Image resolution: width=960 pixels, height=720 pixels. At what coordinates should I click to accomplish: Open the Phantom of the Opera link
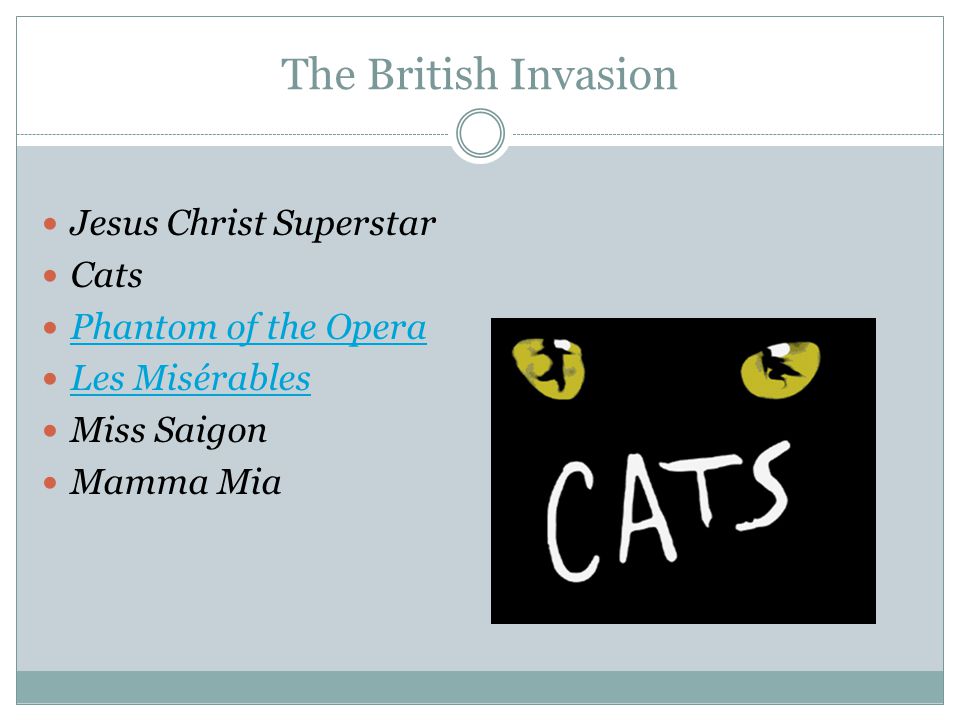coord(248,328)
